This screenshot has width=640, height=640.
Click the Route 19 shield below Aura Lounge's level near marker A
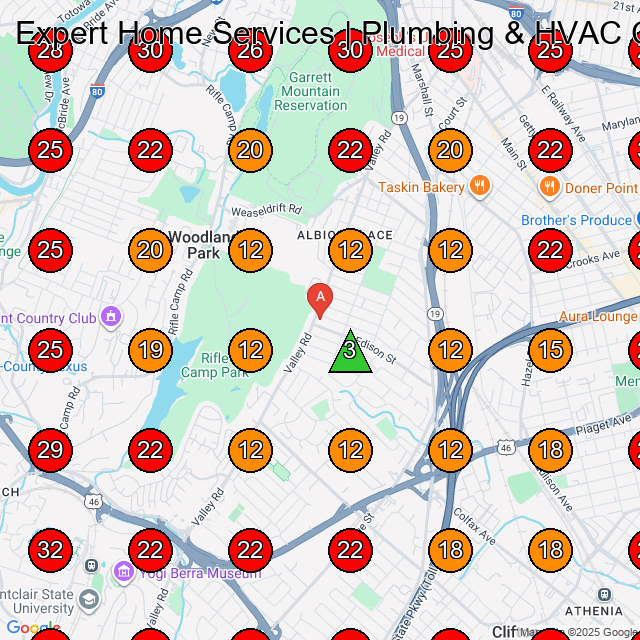[x=435, y=314]
